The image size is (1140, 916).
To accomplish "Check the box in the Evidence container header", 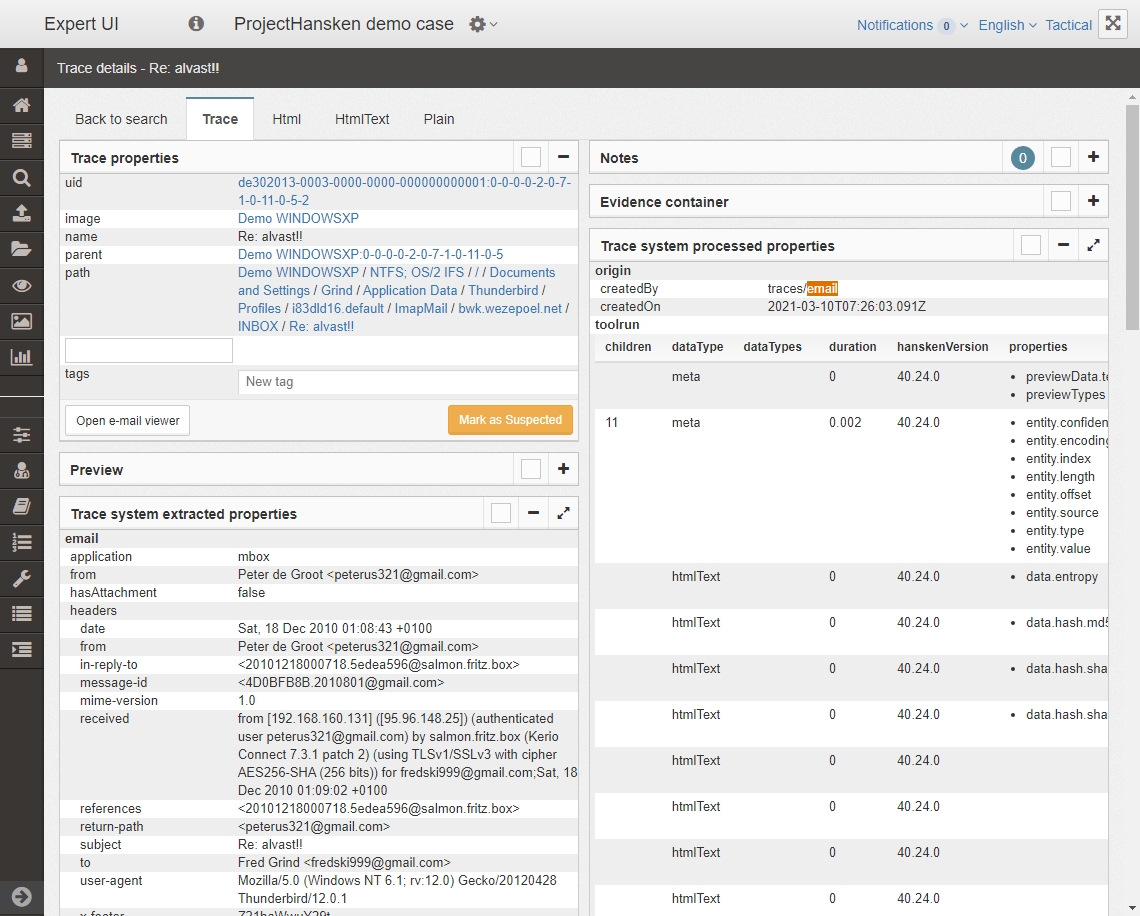I will click(x=1060, y=201).
